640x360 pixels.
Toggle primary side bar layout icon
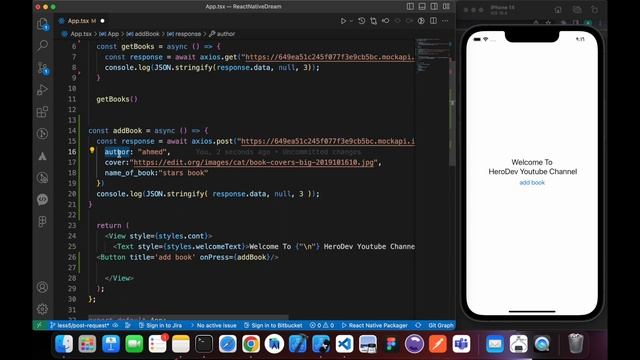[x=410, y=7]
